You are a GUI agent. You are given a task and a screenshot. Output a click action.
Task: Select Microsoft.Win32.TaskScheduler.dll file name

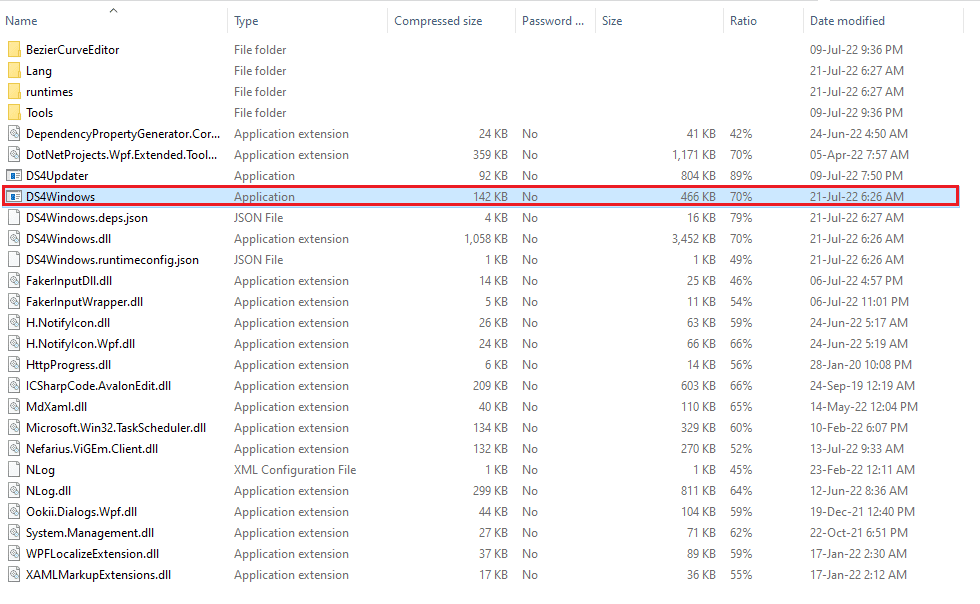click(116, 428)
